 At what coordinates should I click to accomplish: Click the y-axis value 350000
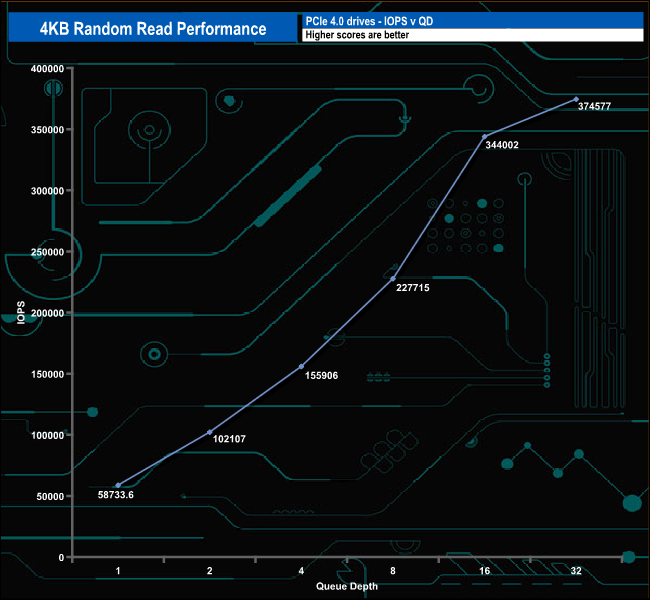[47, 130]
